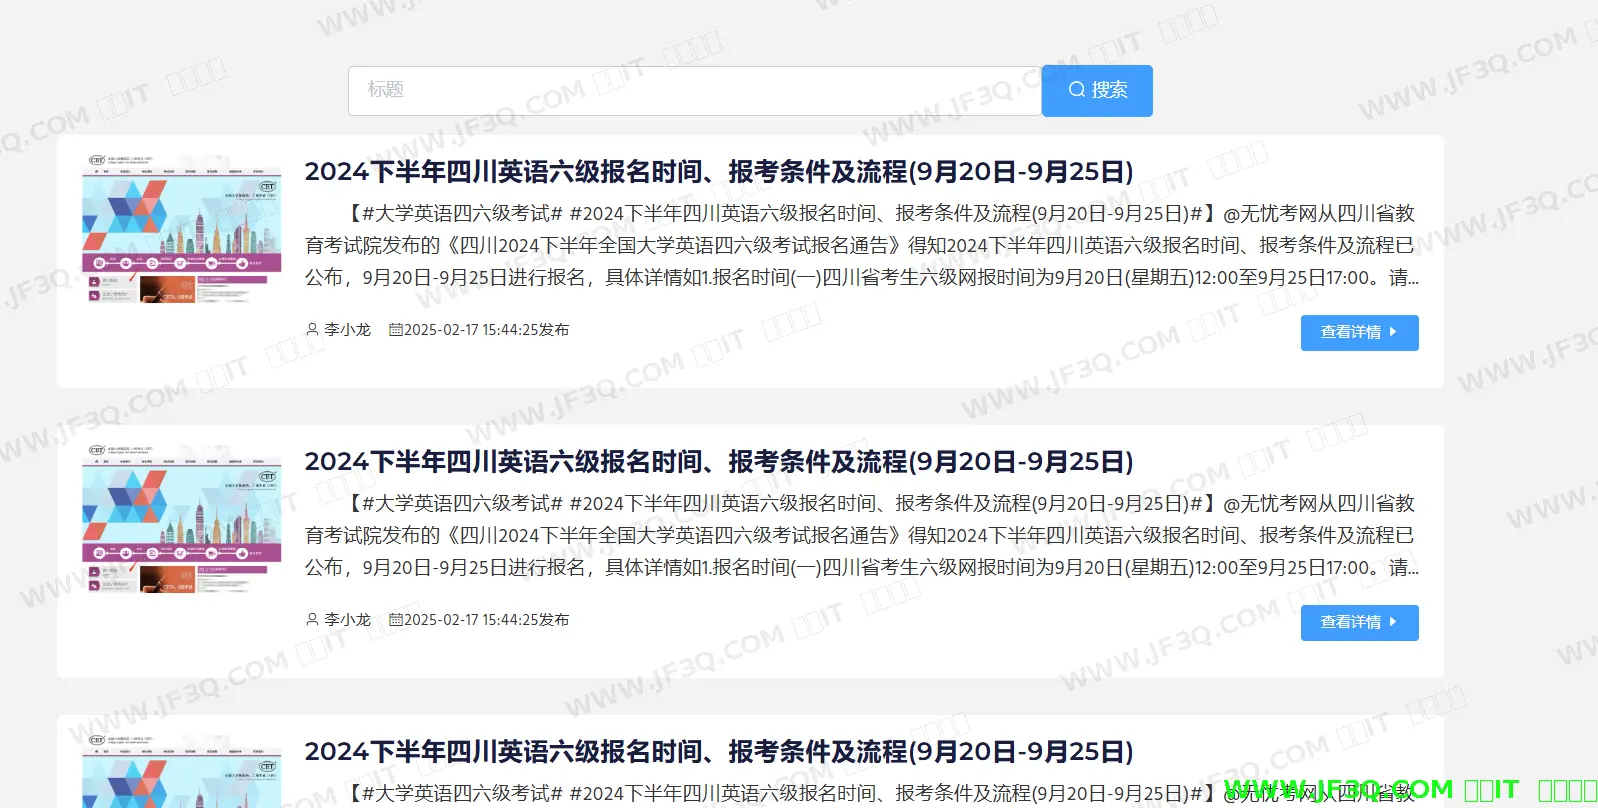Open the second article's thumbnail image
This screenshot has height=808, width=1598.
coord(182,520)
